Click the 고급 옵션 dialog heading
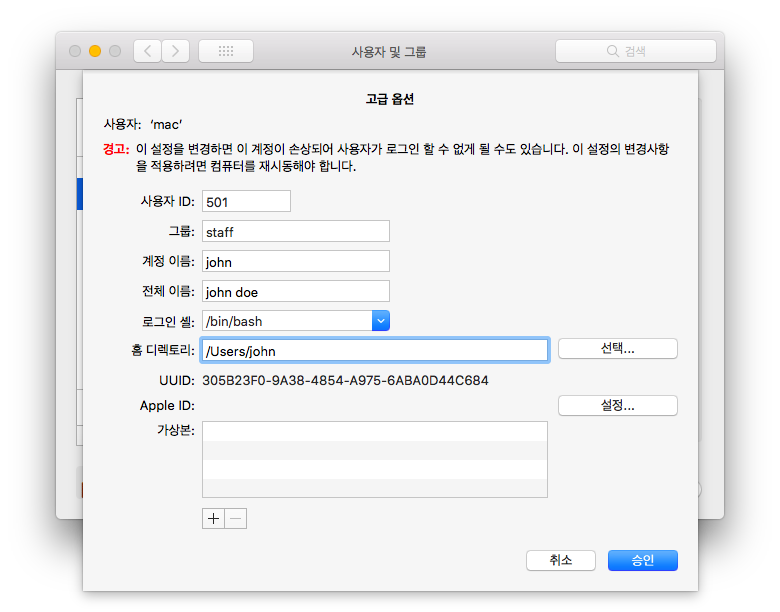 [x=390, y=99]
